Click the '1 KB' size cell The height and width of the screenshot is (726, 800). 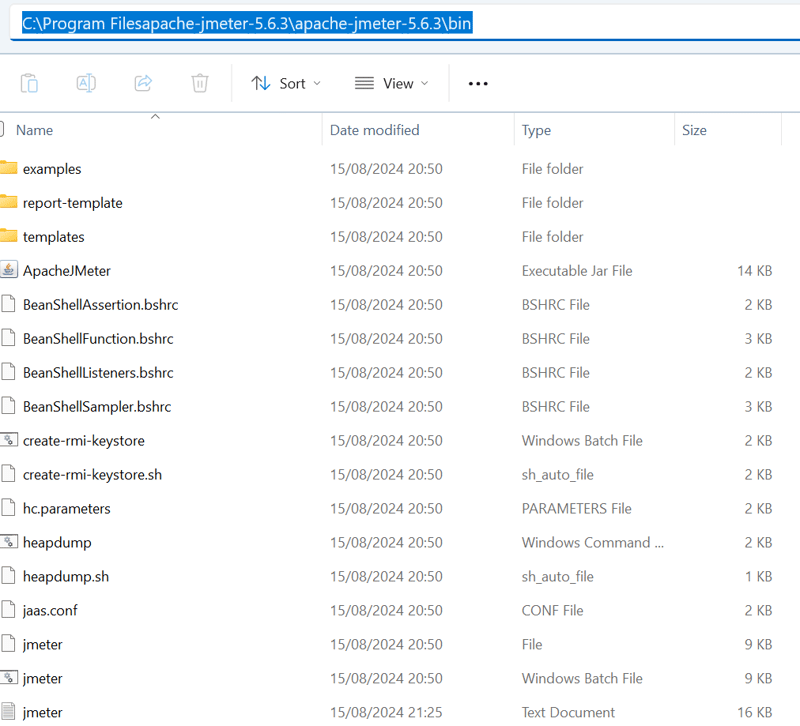[x=758, y=577]
